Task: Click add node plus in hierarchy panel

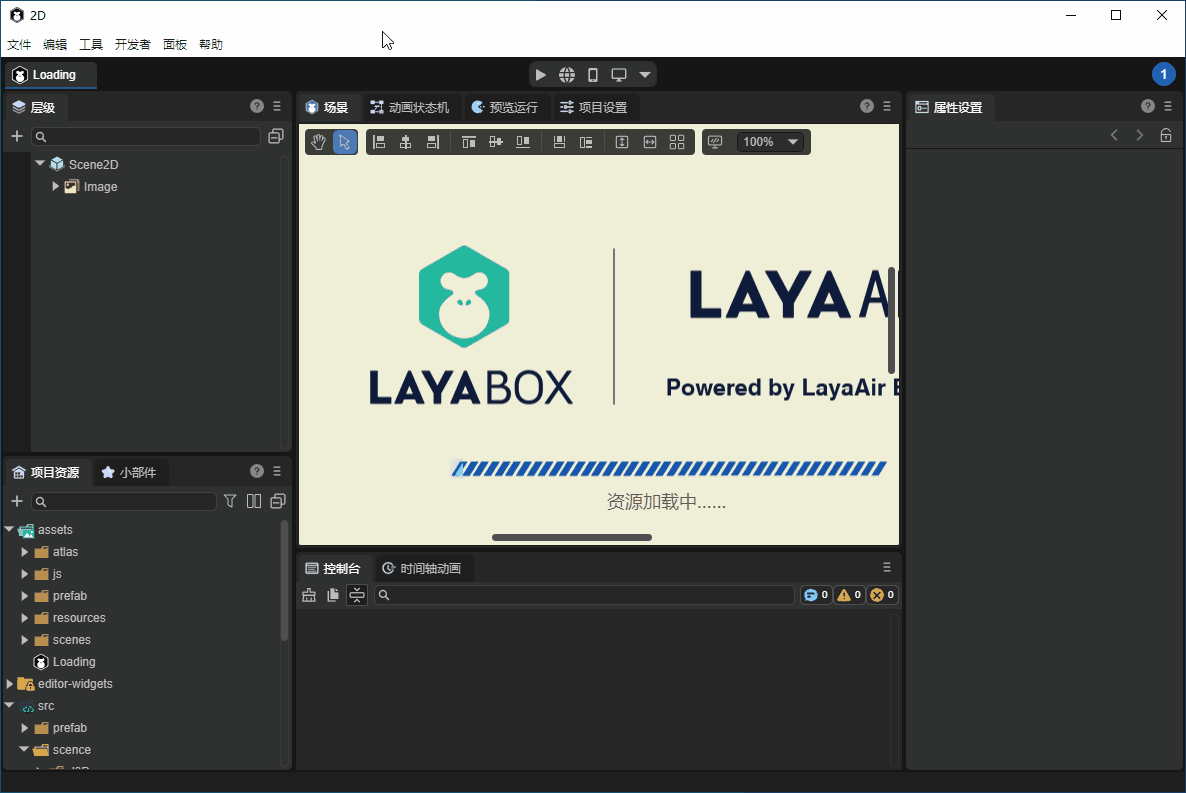Action: (x=16, y=136)
